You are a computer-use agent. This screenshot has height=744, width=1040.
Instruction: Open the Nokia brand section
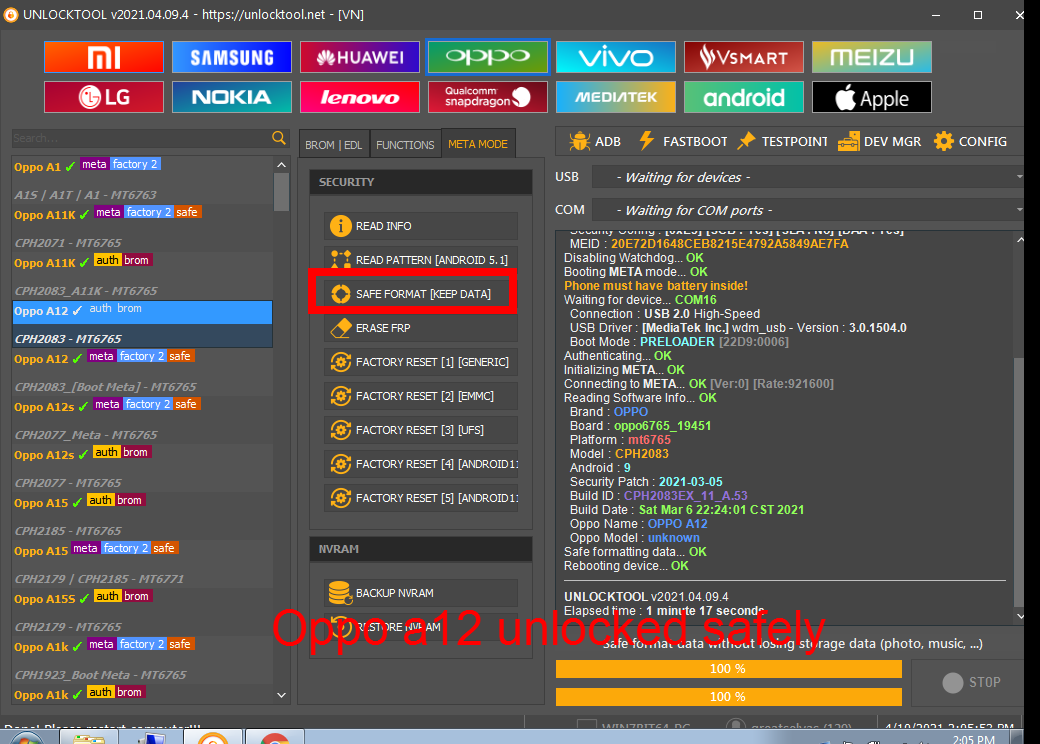[x=231, y=97]
